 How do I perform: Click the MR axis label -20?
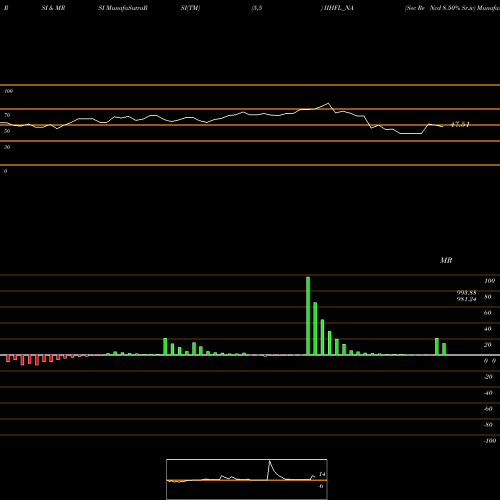(488, 377)
